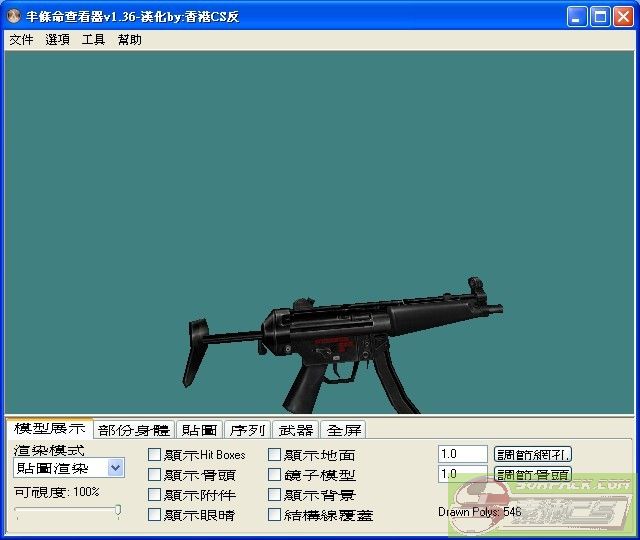Switch to the 貼圖 (Texture) tab
Image resolution: width=640 pixels, height=540 pixels.
(199, 430)
